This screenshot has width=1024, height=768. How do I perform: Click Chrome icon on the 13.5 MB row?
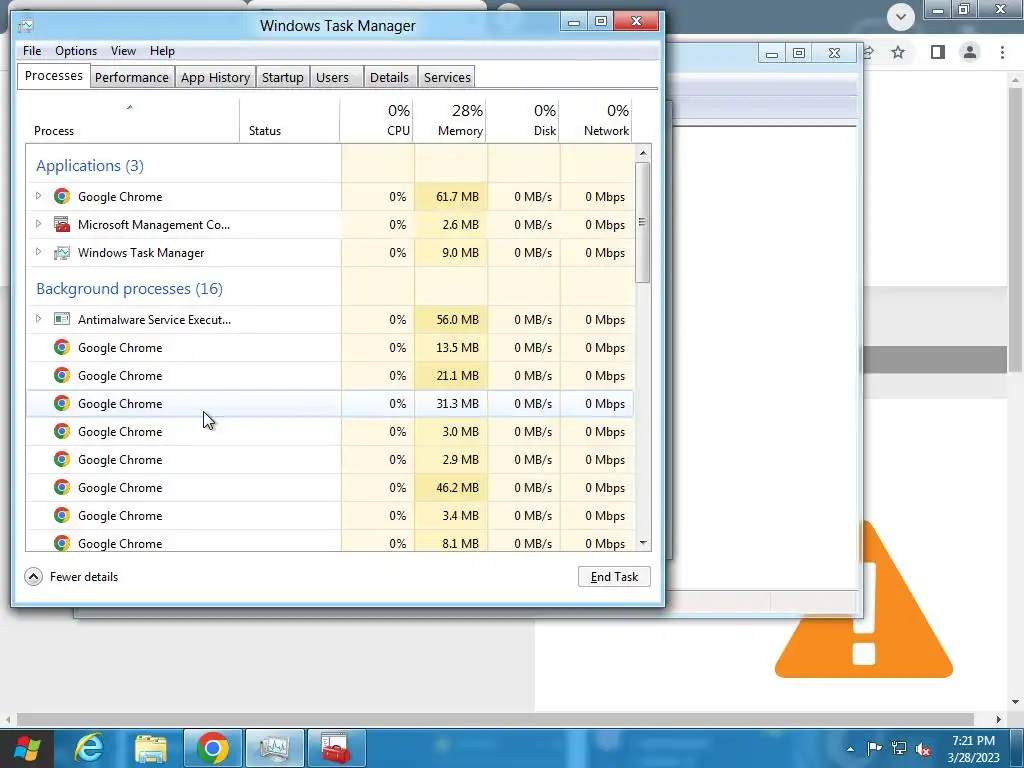click(x=62, y=347)
